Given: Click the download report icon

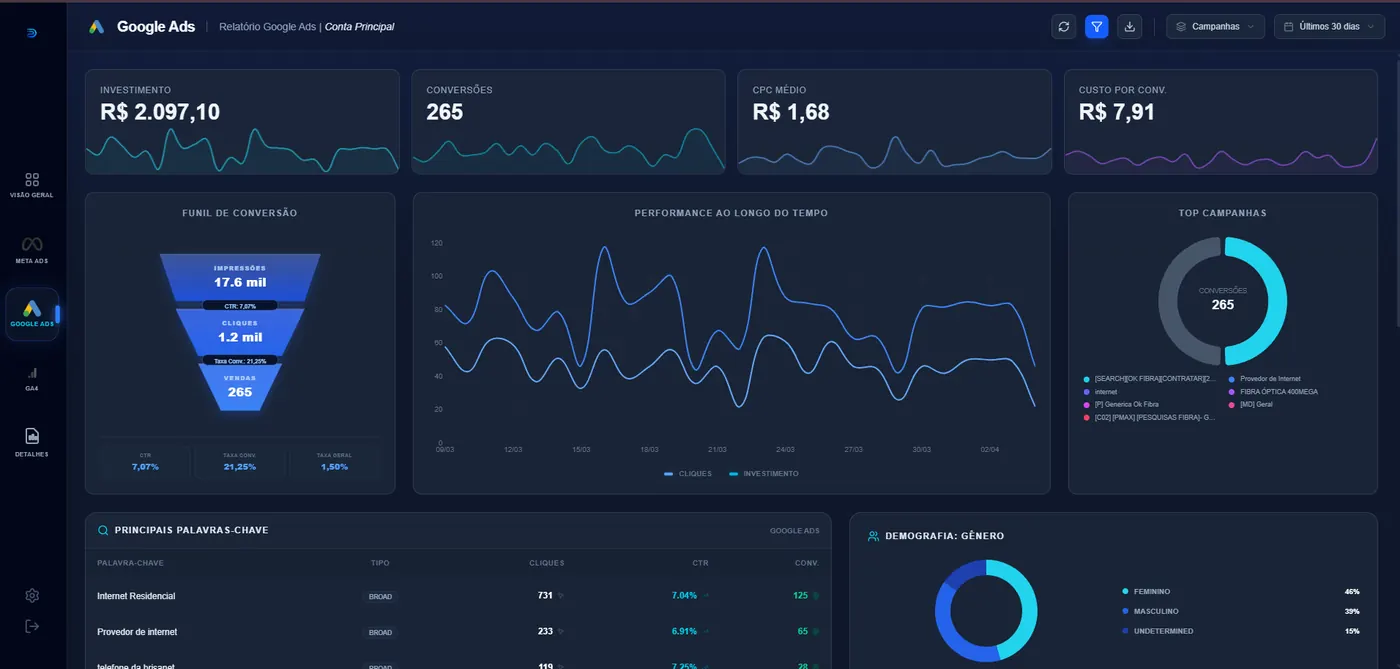Looking at the screenshot, I should coord(1130,27).
